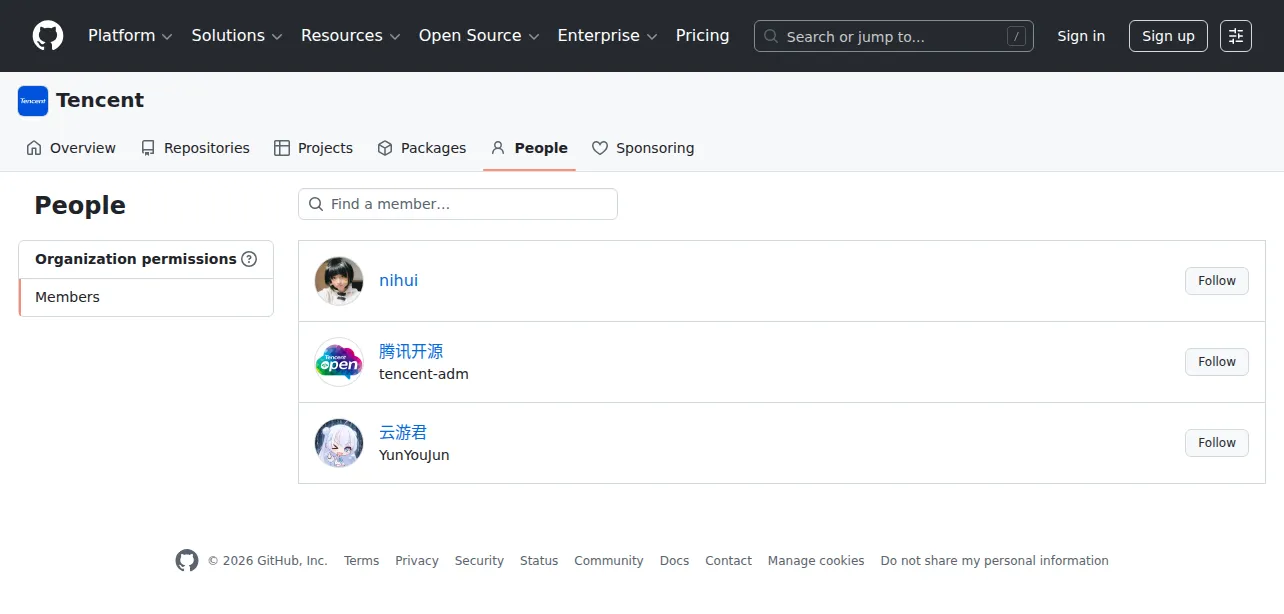
Task: Click the tencent-adm username text
Action: [424, 374]
